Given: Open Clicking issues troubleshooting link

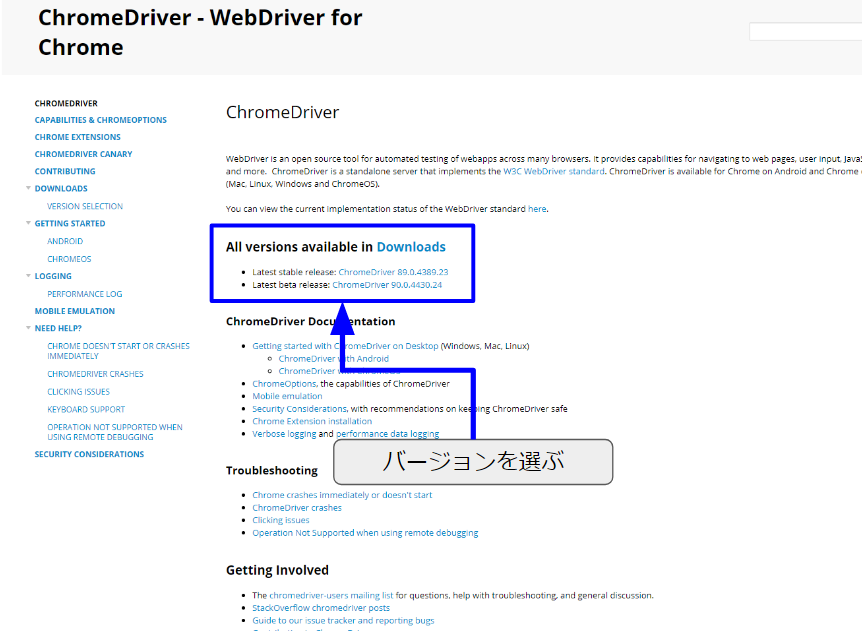Looking at the screenshot, I should pos(281,520).
